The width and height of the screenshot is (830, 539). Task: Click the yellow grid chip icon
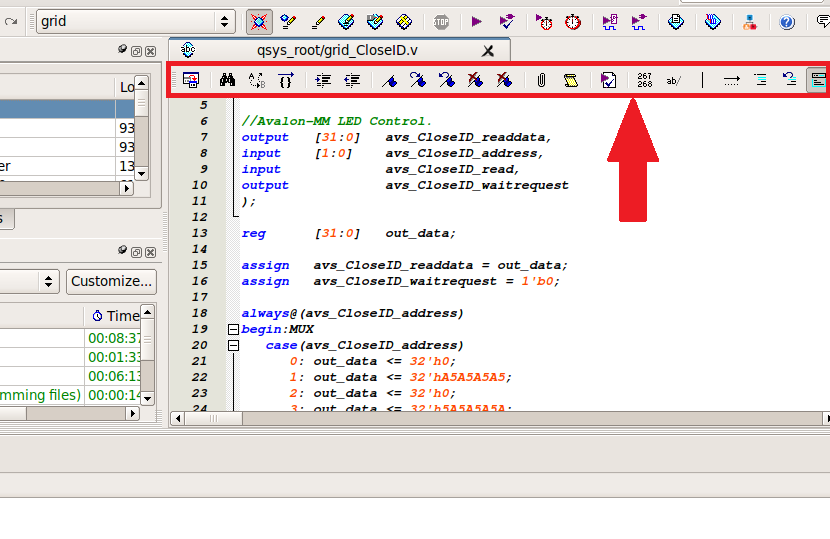[404, 22]
